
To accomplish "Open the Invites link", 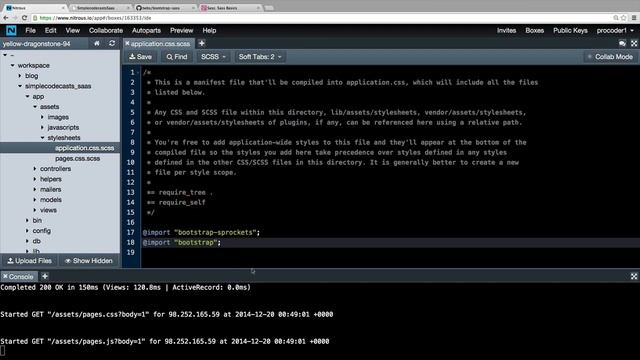I will click(x=506, y=31).
